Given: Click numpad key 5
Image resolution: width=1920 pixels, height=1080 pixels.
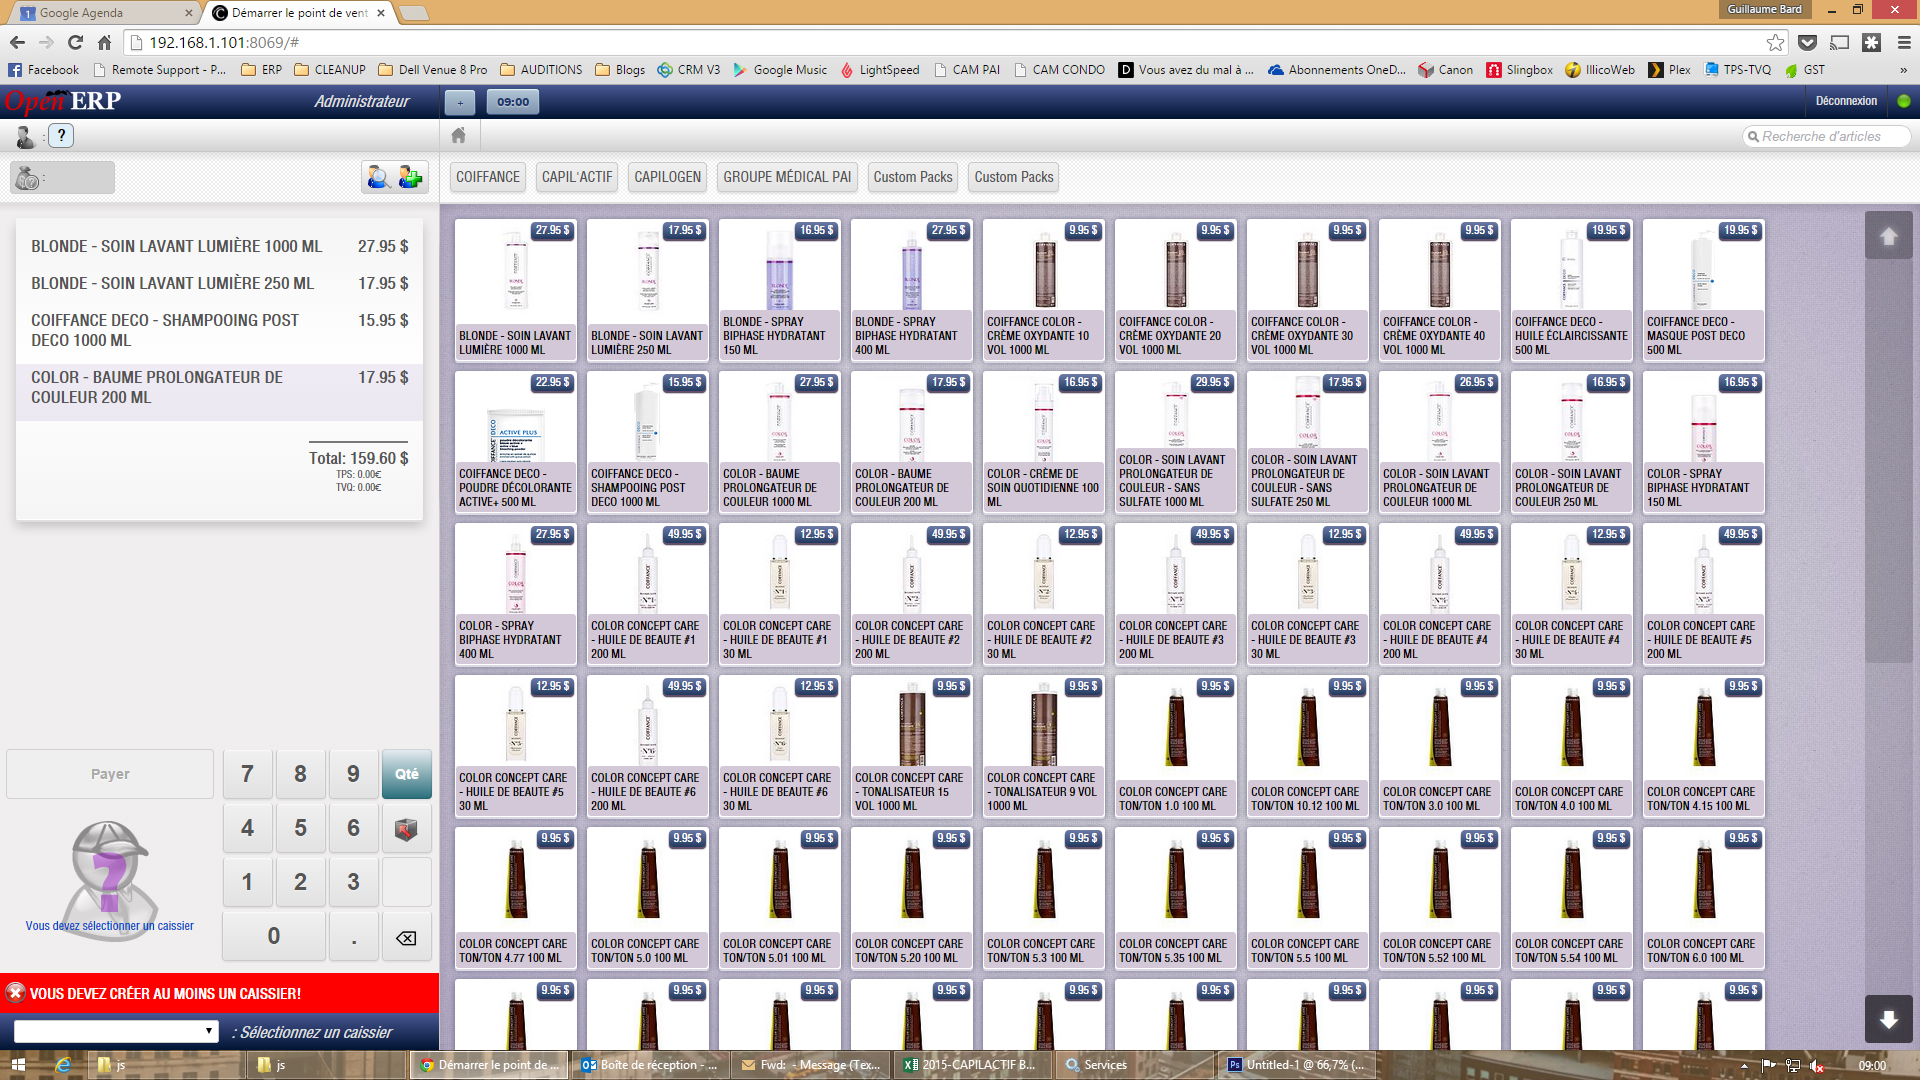Looking at the screenshot, I should (300, 828).
